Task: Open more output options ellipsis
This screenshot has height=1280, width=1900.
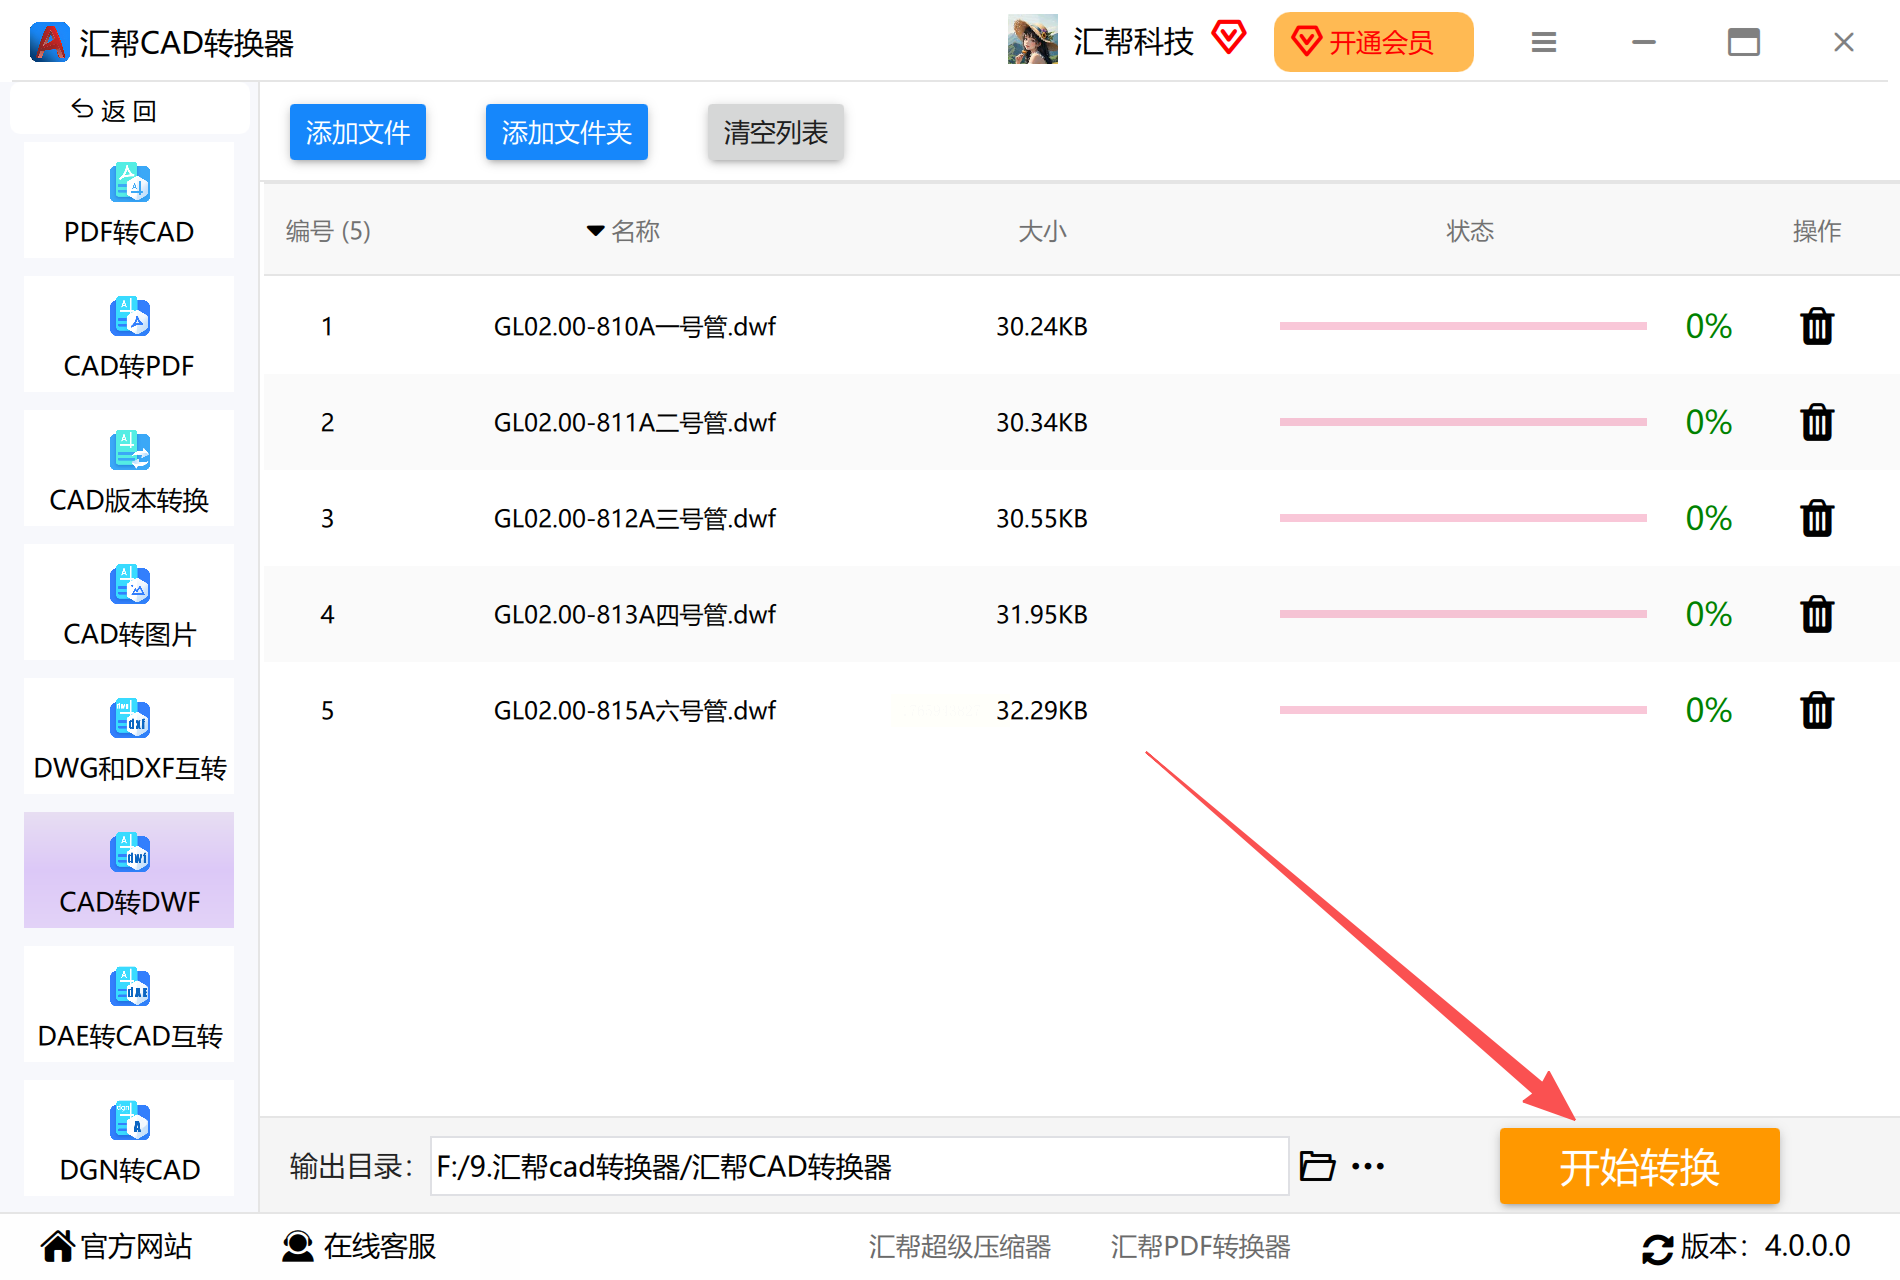Action: pos(1368,1166)
